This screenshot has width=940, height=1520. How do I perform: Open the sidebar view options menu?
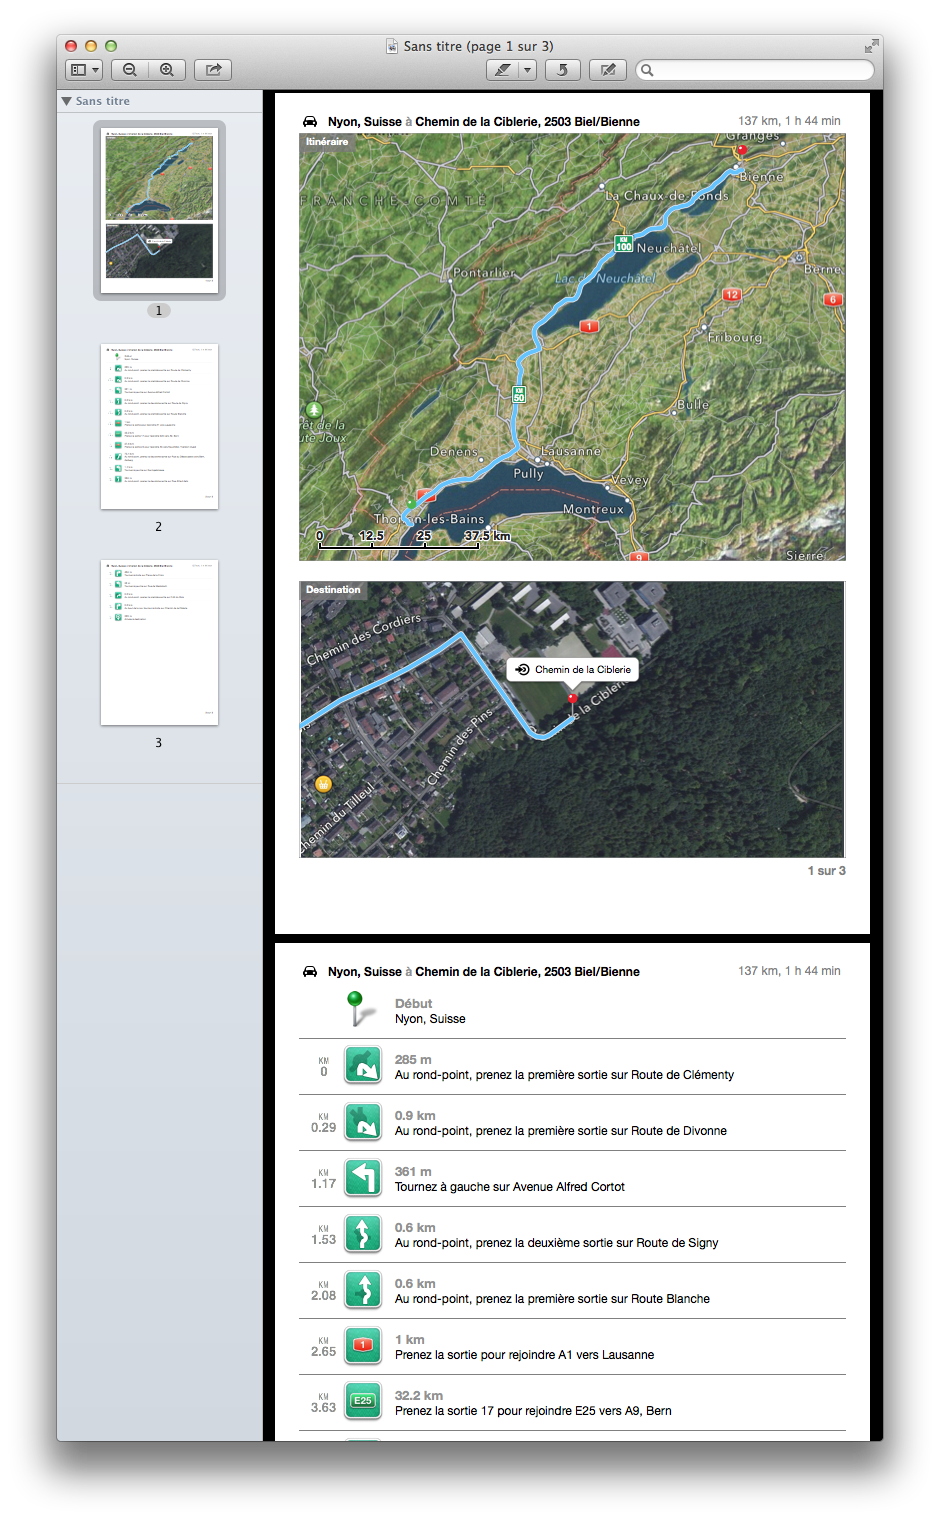84,70
